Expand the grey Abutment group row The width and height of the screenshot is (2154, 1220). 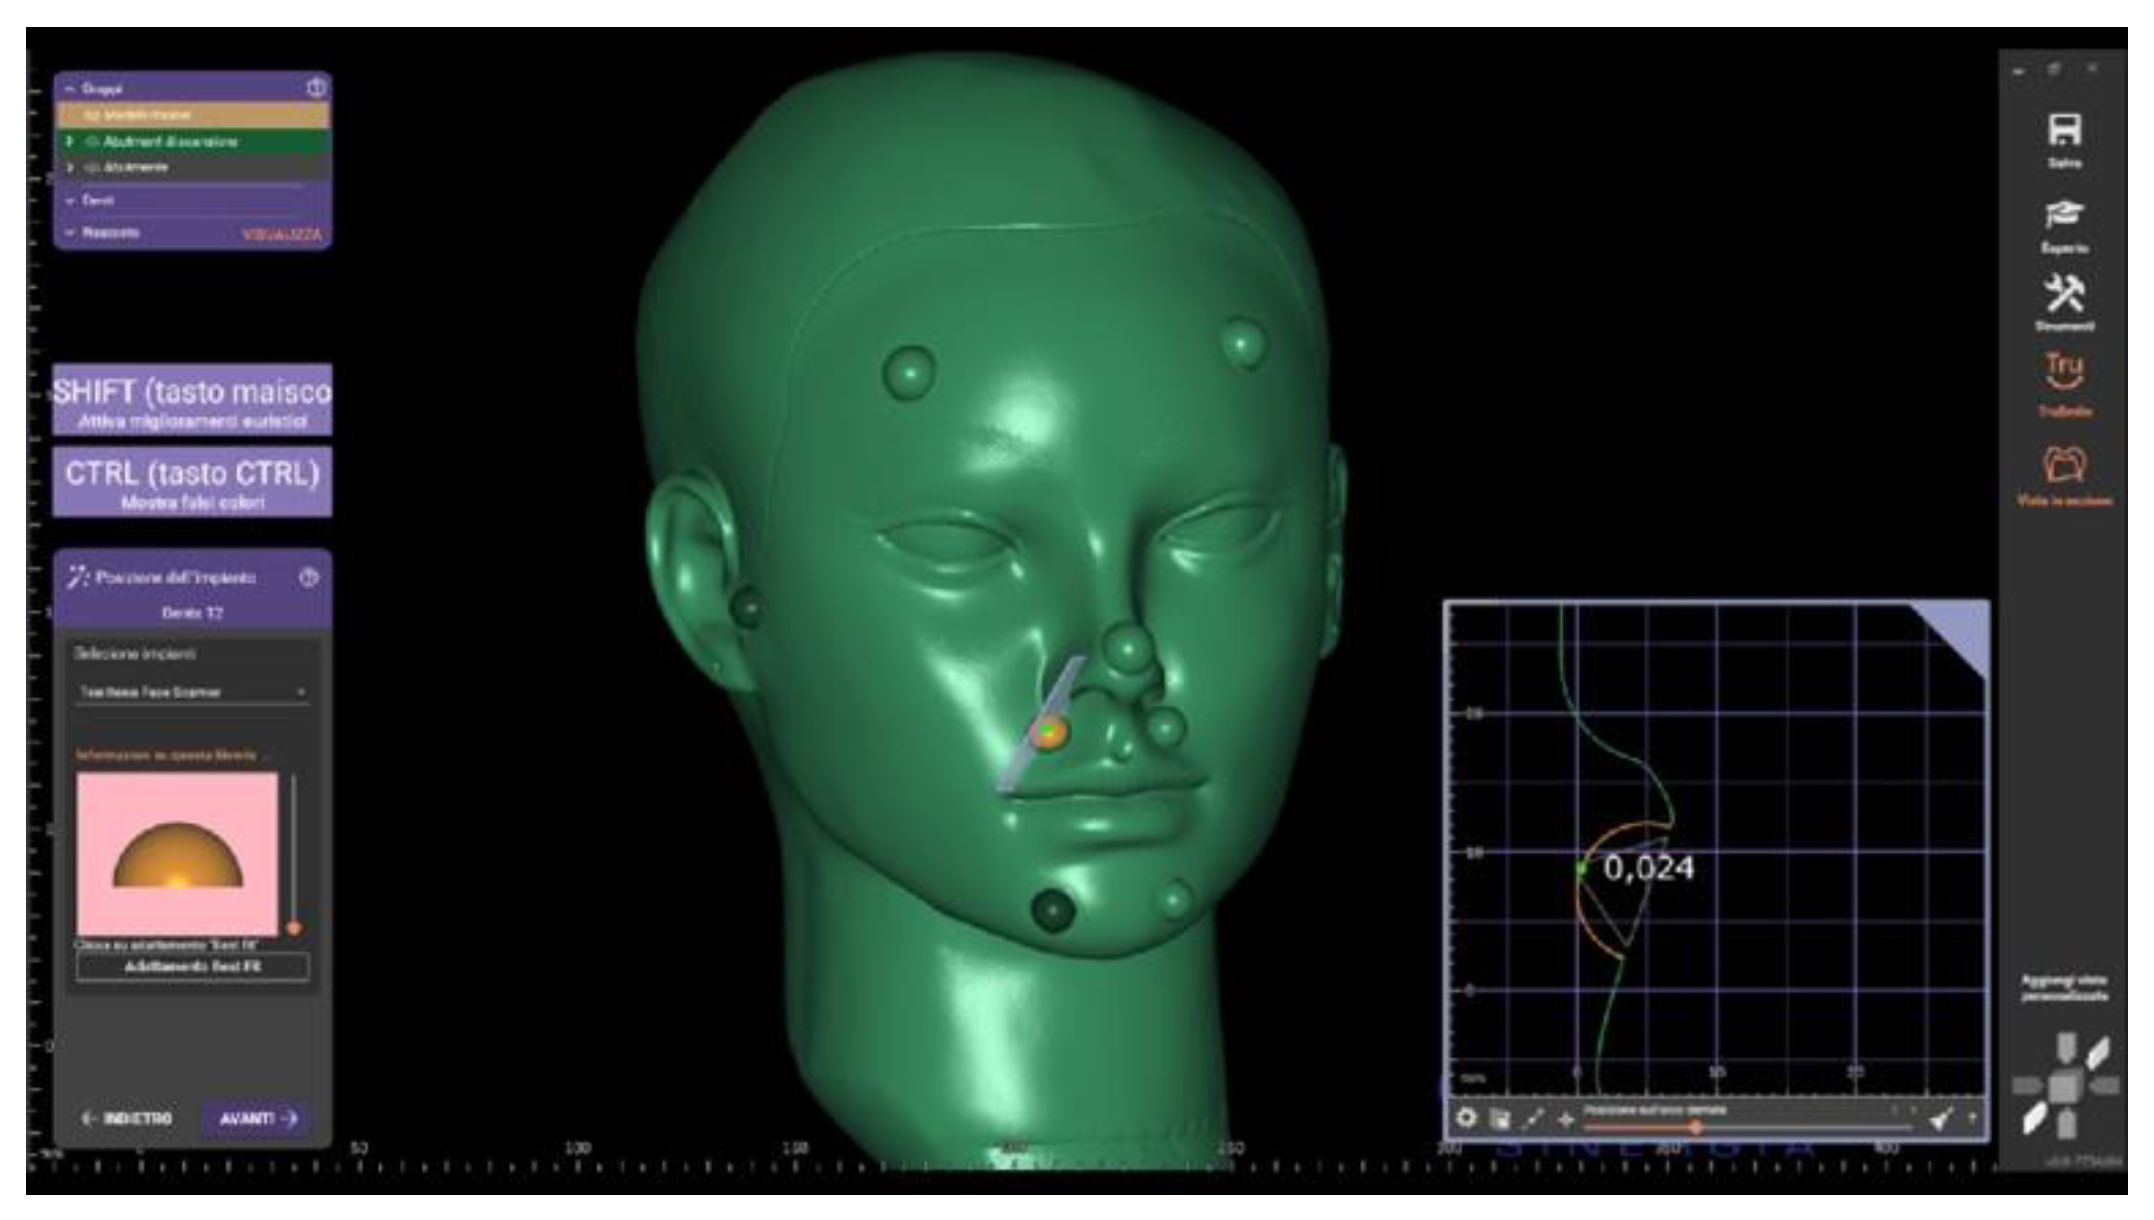pos(70,168)
